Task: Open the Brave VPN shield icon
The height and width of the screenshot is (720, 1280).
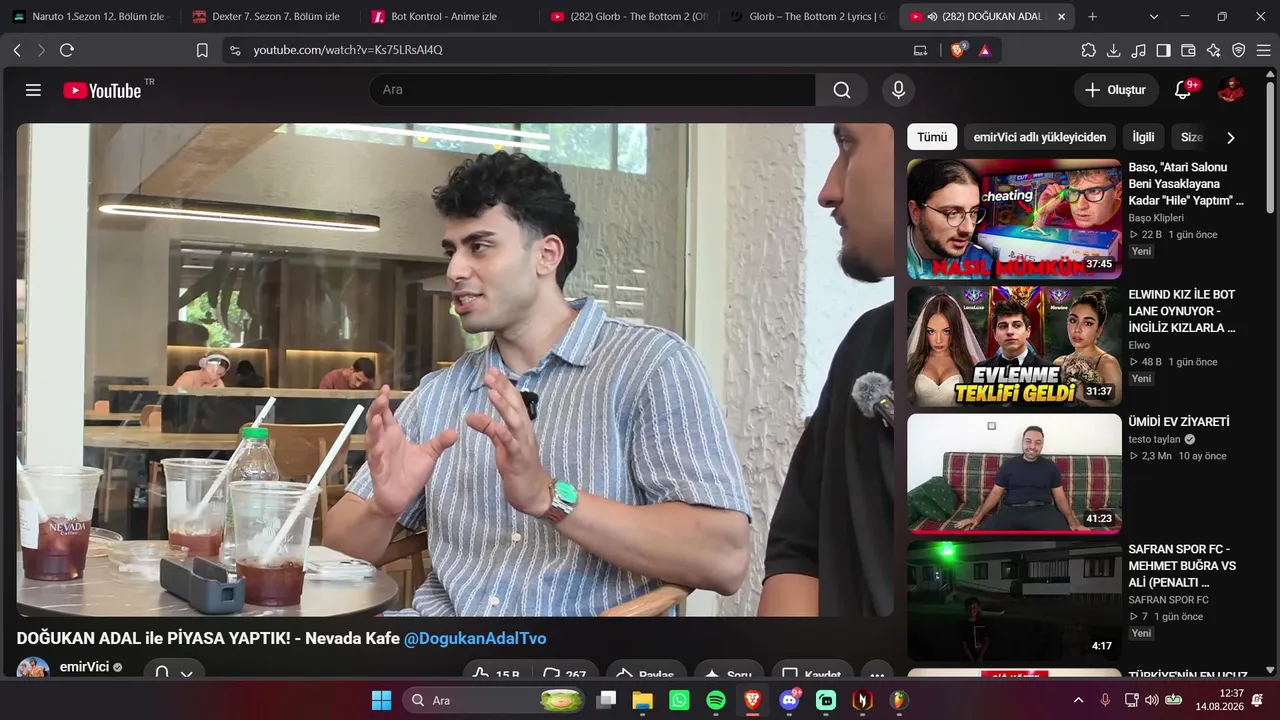Action: [1239, 50]
